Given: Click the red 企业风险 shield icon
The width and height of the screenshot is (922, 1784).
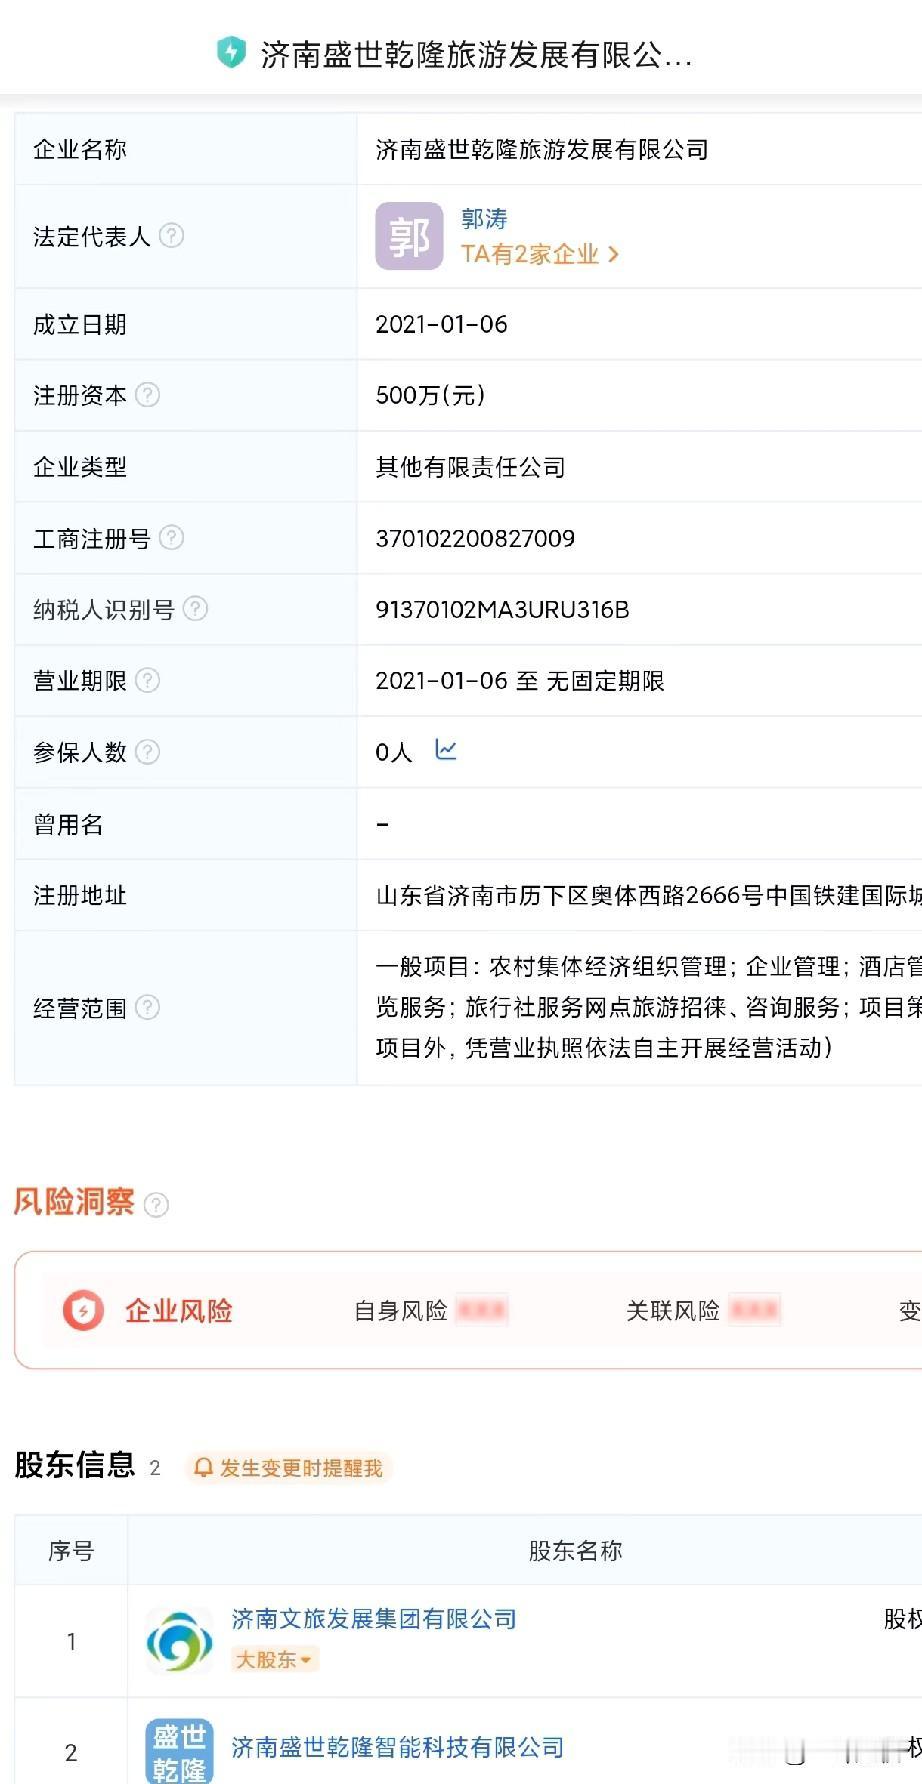Looking at the screenshot, I should pos(83,1310).
